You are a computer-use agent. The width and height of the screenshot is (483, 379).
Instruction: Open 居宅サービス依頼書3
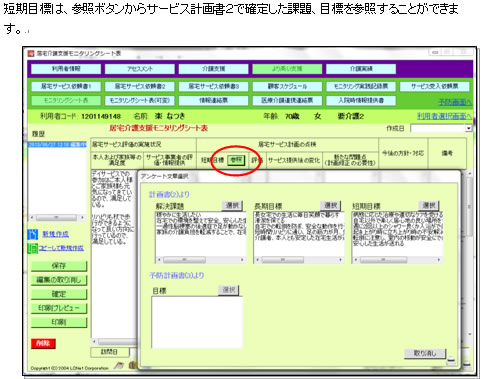pyautogui.click(x=213, y=86)
